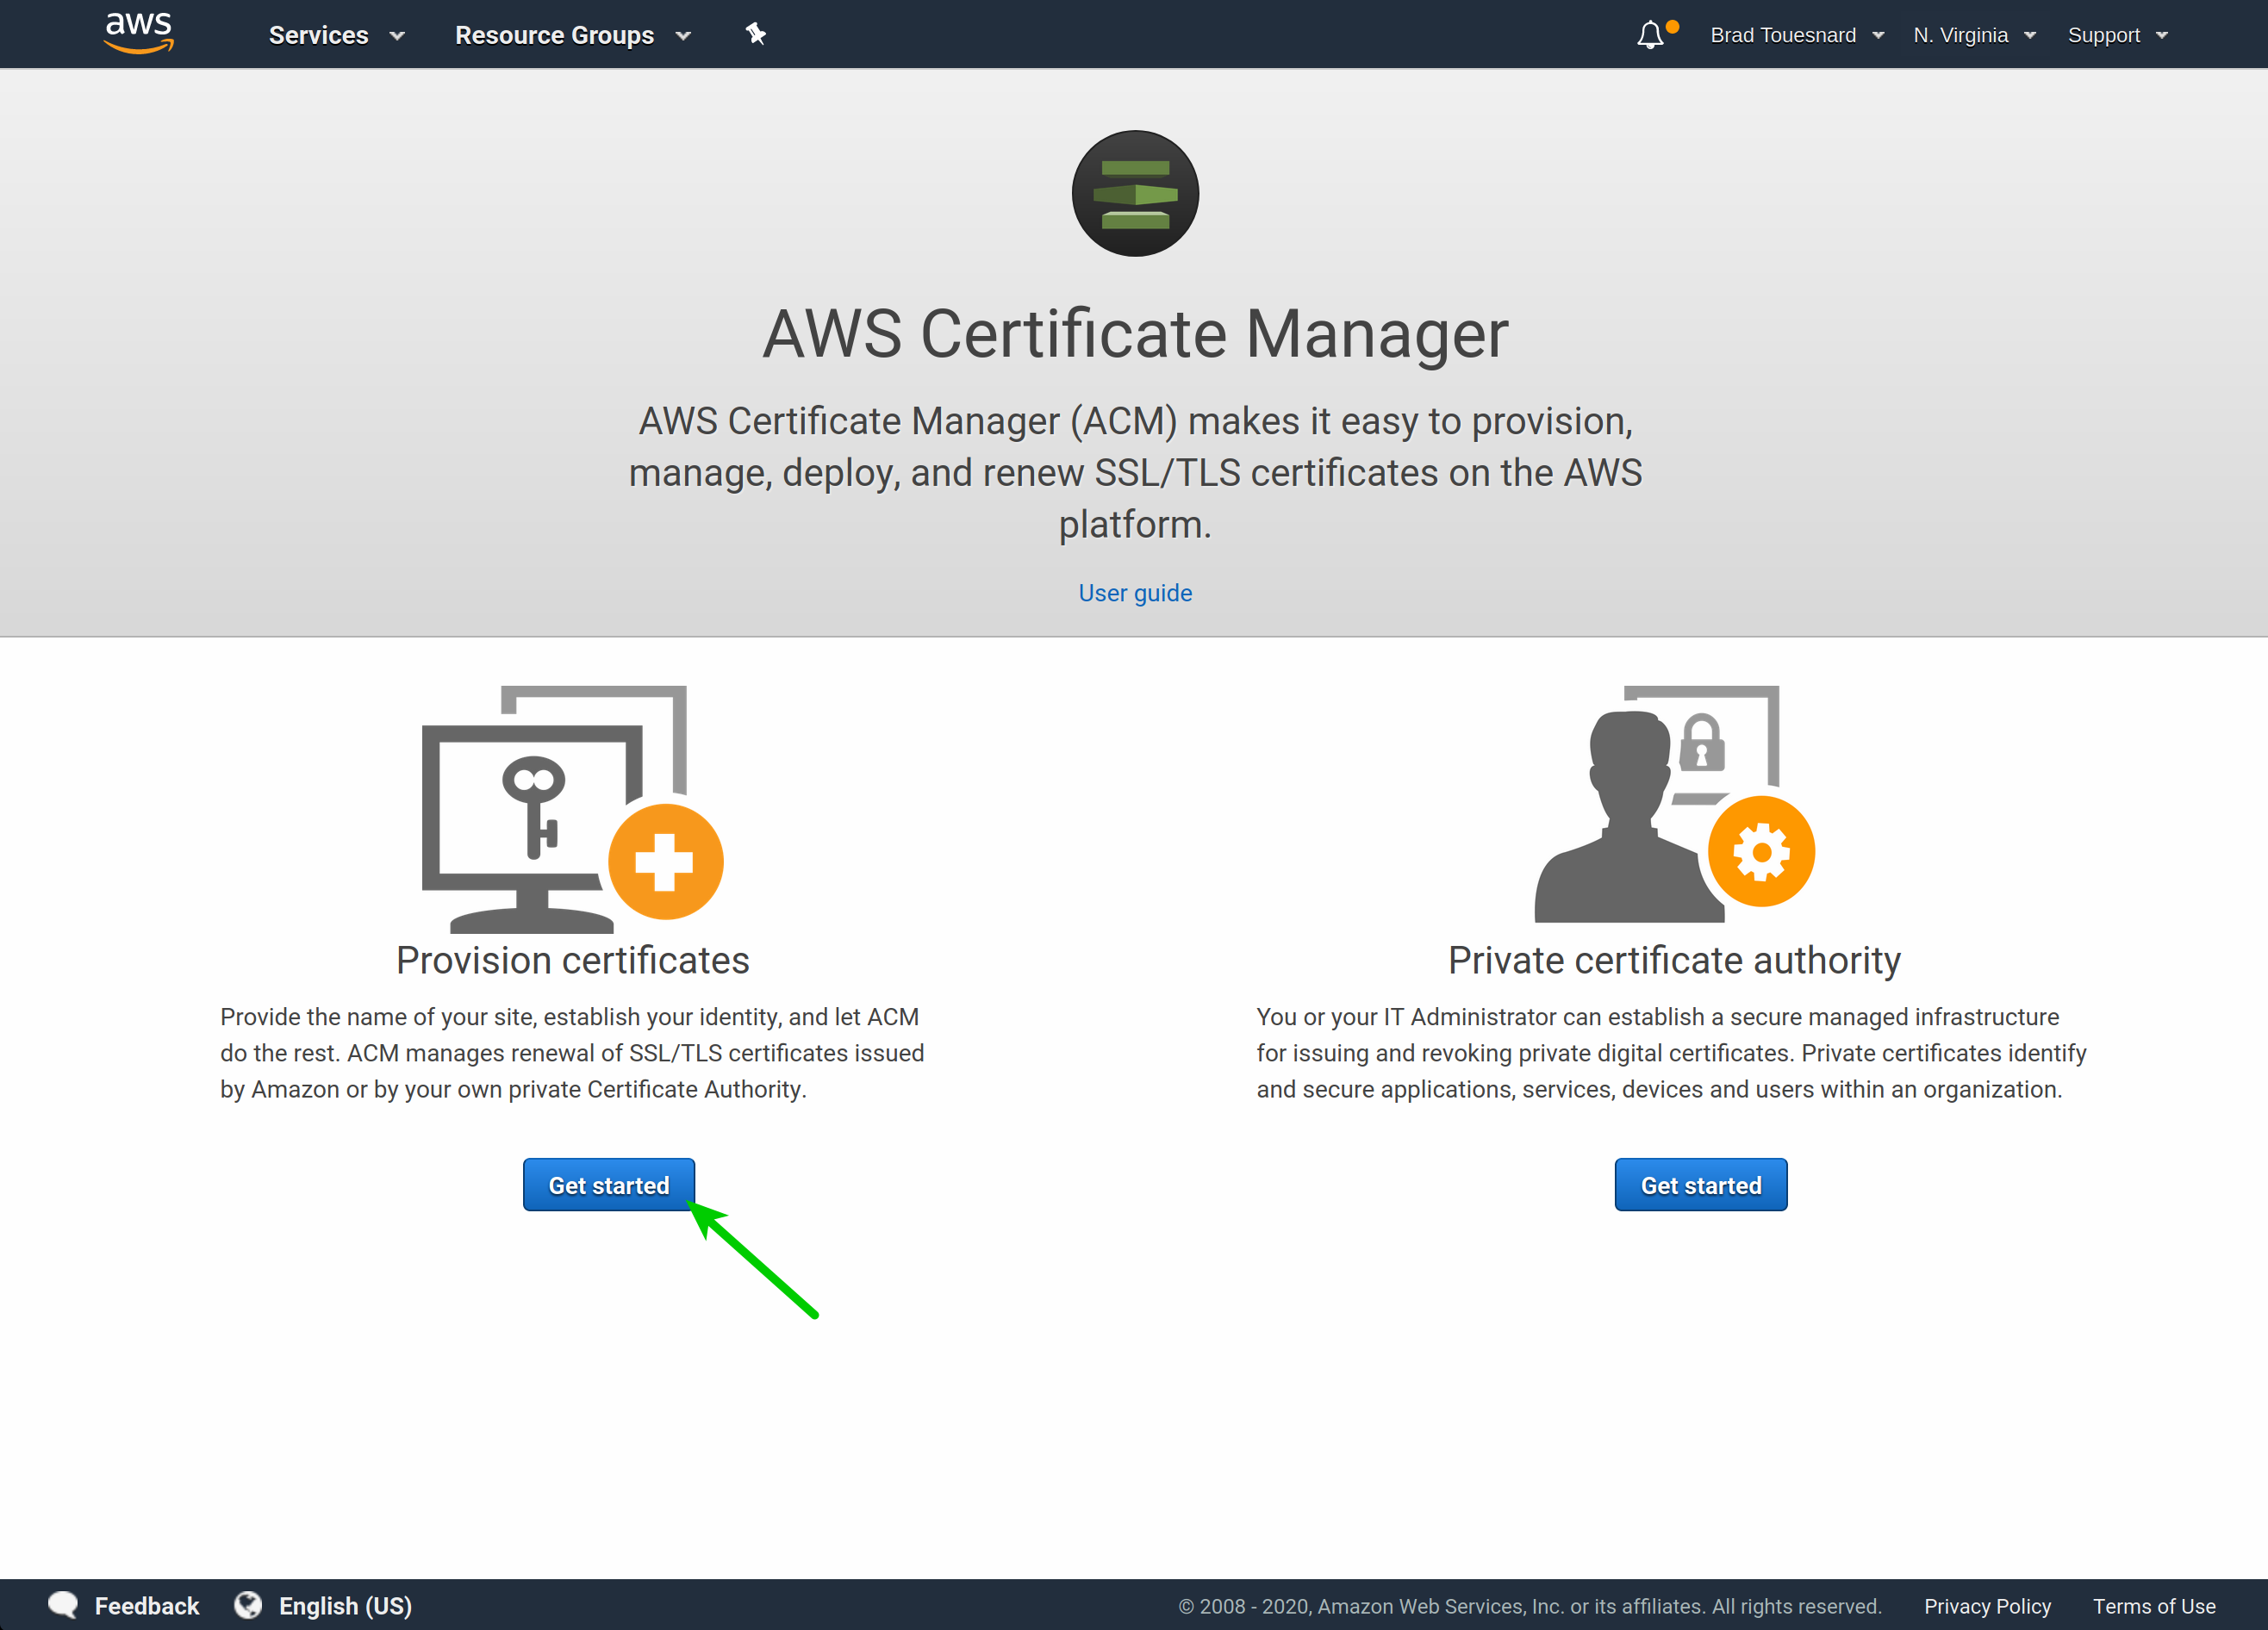The height and width of the screenshot is (1630, 2268).
Task: Click the pin shortcuts icon
Action: pyautogui.click(x=756, y=34)
